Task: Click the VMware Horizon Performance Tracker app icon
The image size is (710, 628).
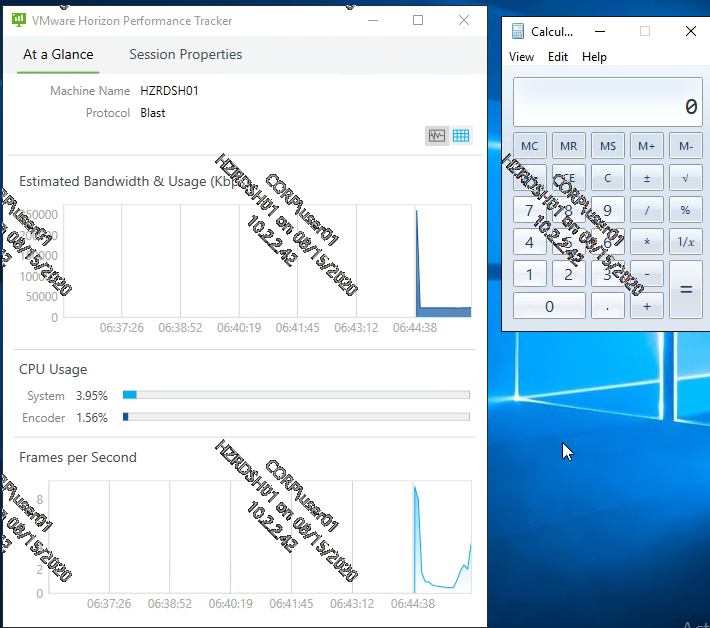Action: point(19,20)
